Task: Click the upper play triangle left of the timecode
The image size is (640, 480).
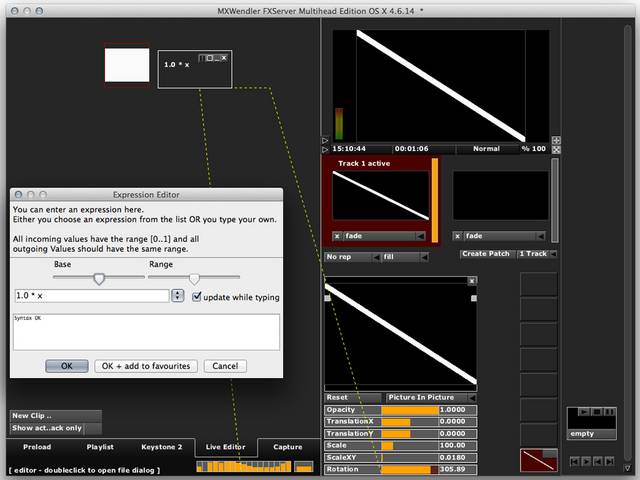Action: click(x=325, y=140)
